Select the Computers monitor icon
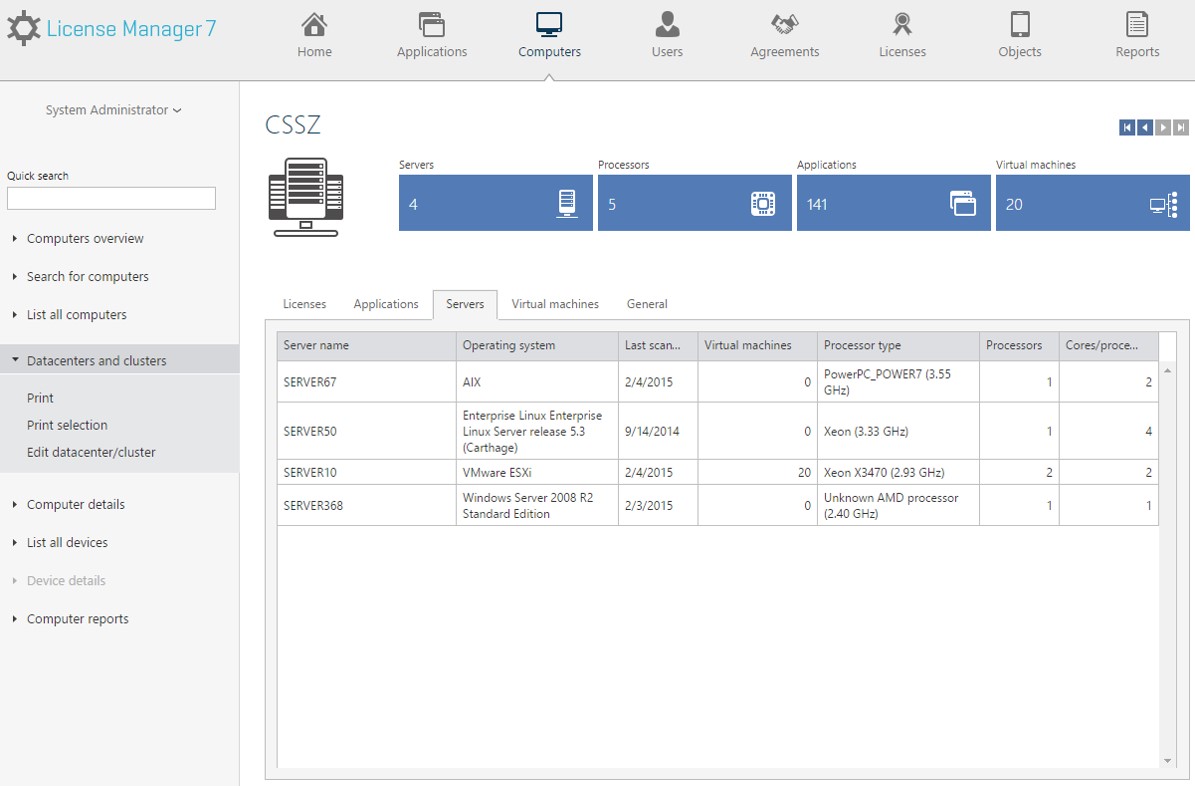The height and width of the screenshot is (786, 1195). [x=548, y=22]
